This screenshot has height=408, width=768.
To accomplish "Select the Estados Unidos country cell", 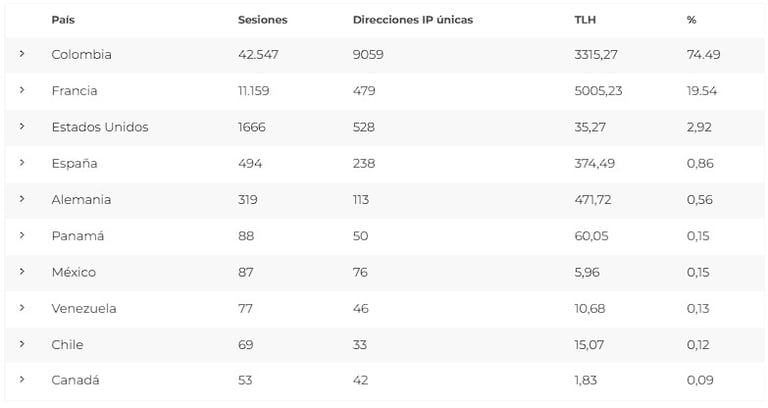I will click(100, 127).
